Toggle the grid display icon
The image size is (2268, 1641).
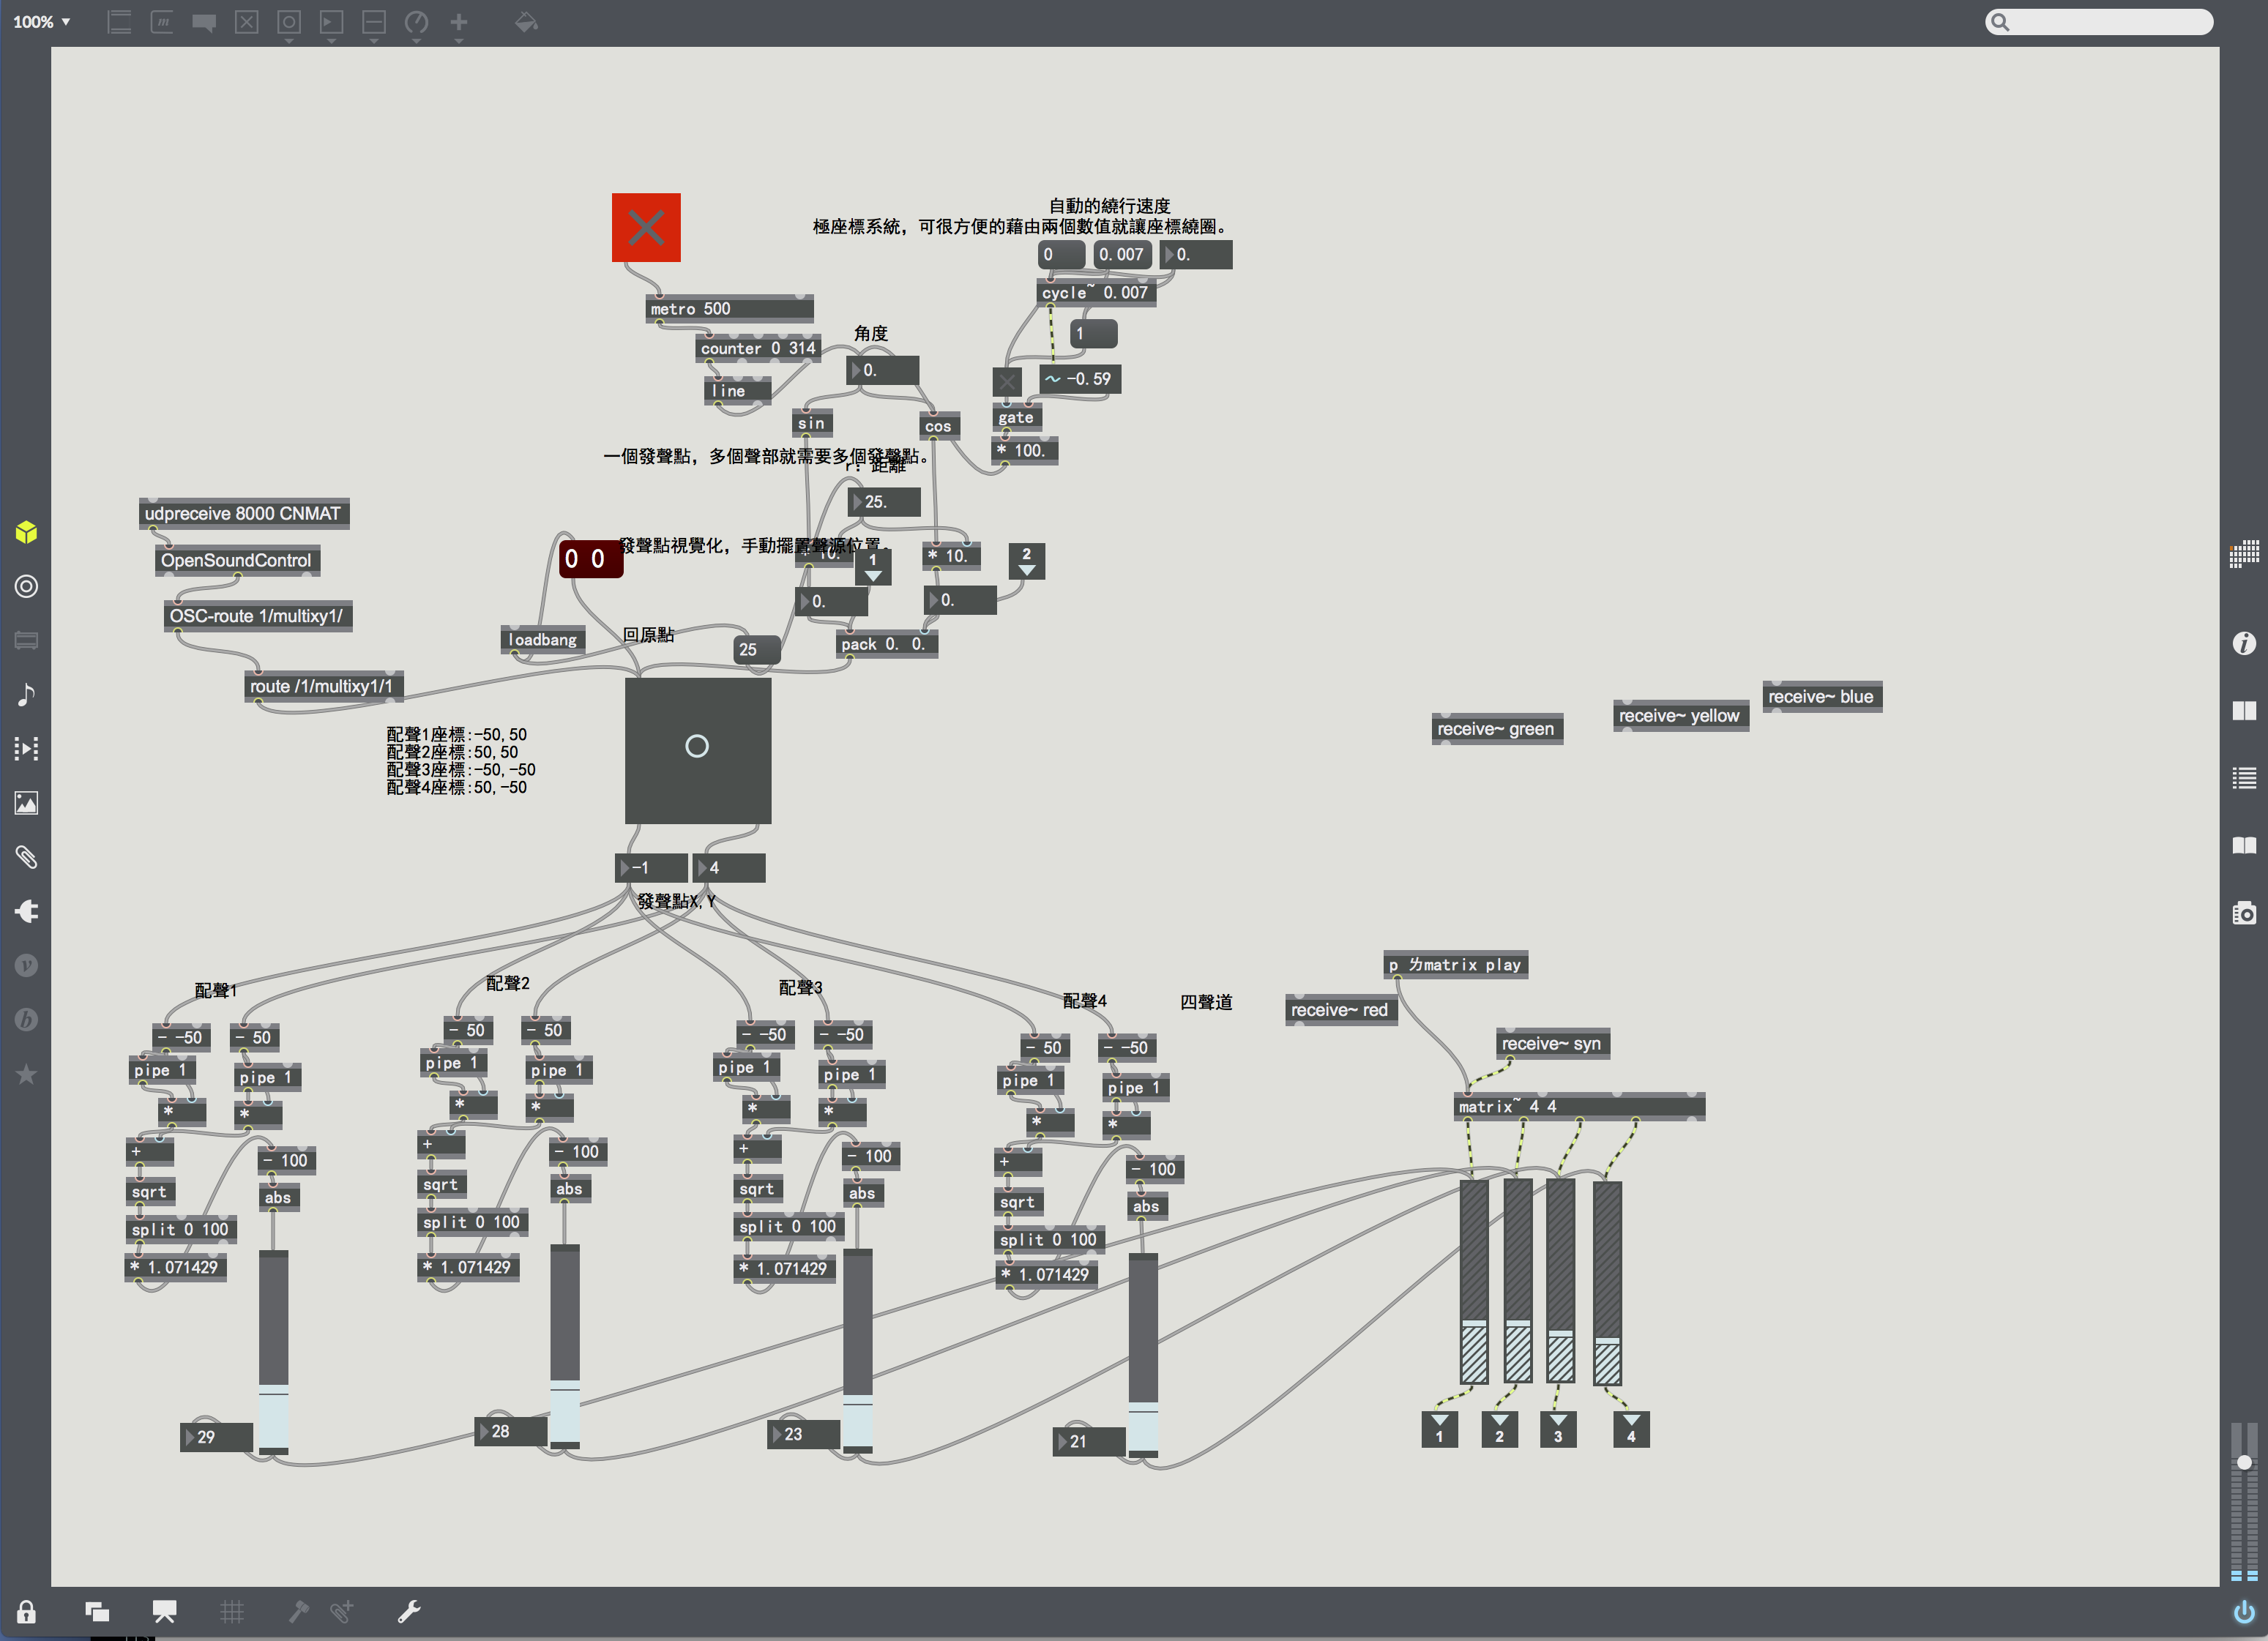231,1612
